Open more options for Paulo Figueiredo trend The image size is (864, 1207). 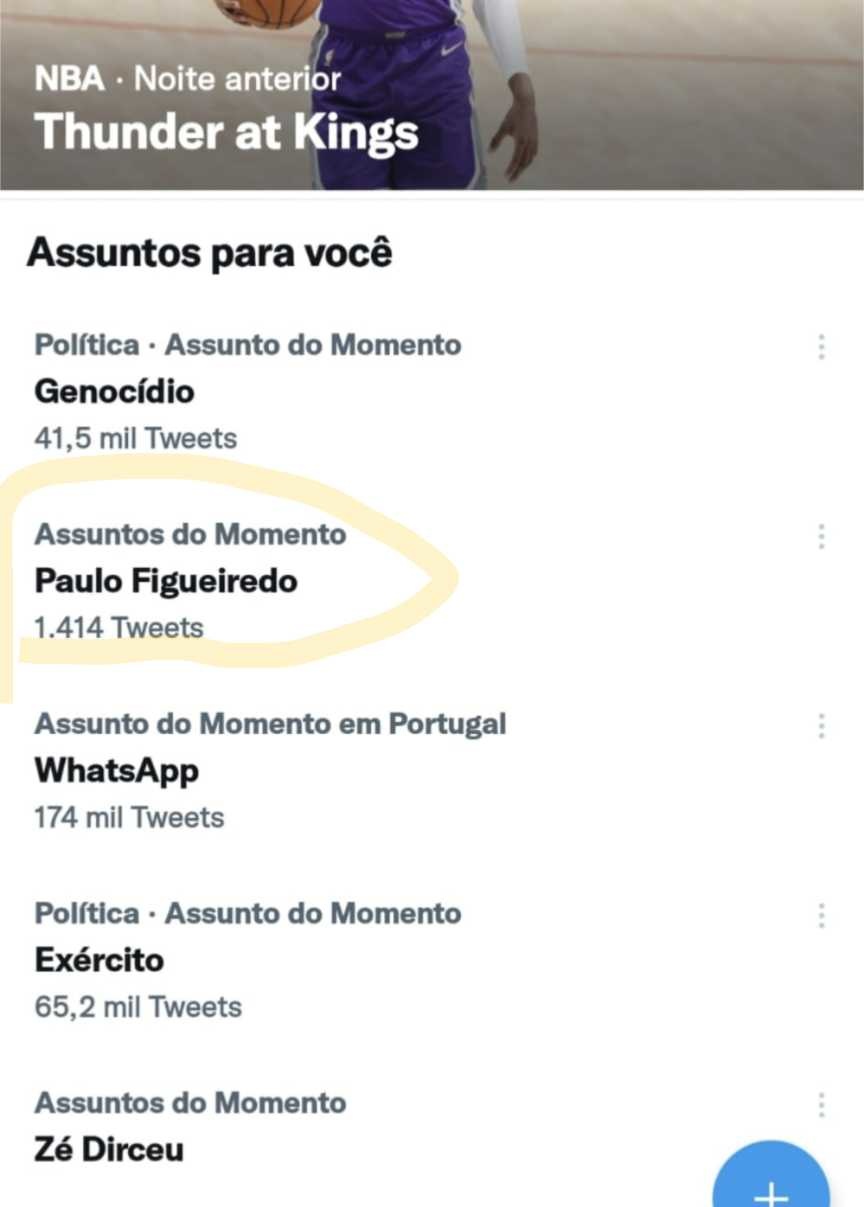pos(821,536)
